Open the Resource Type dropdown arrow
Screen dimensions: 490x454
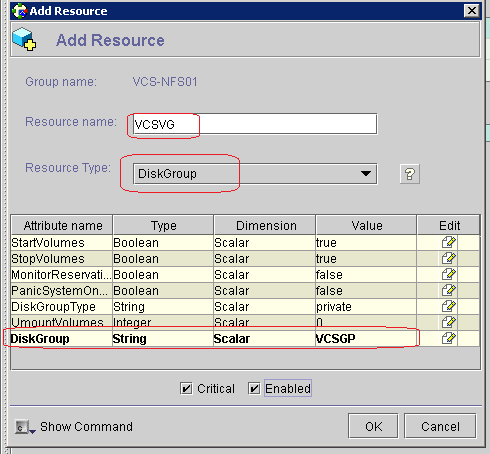pos(366,173)
